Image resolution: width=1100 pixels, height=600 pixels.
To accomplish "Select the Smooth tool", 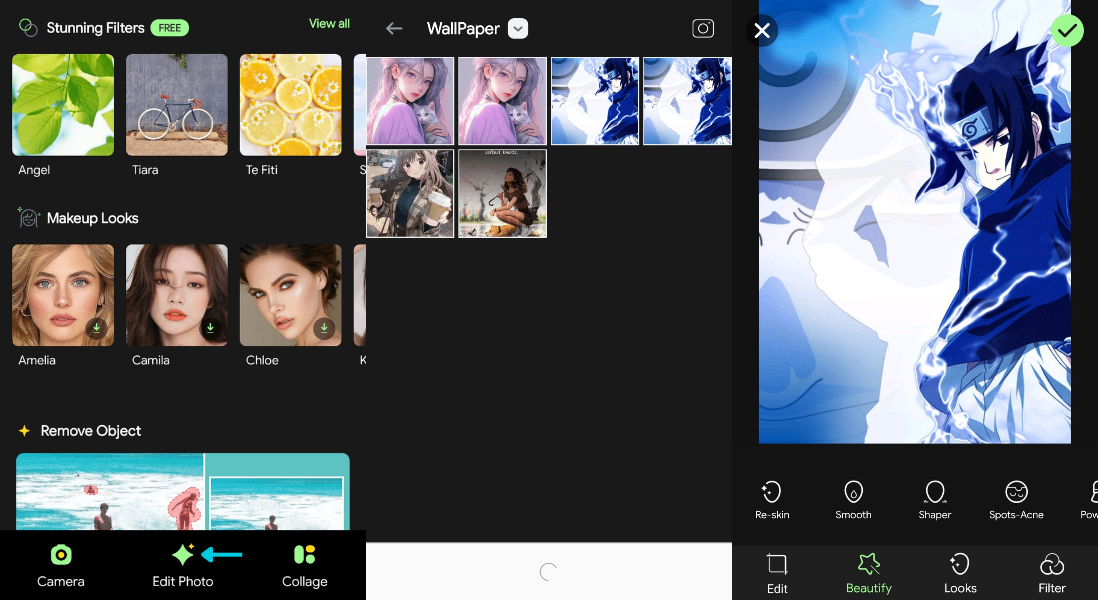I will pos(853,500).
